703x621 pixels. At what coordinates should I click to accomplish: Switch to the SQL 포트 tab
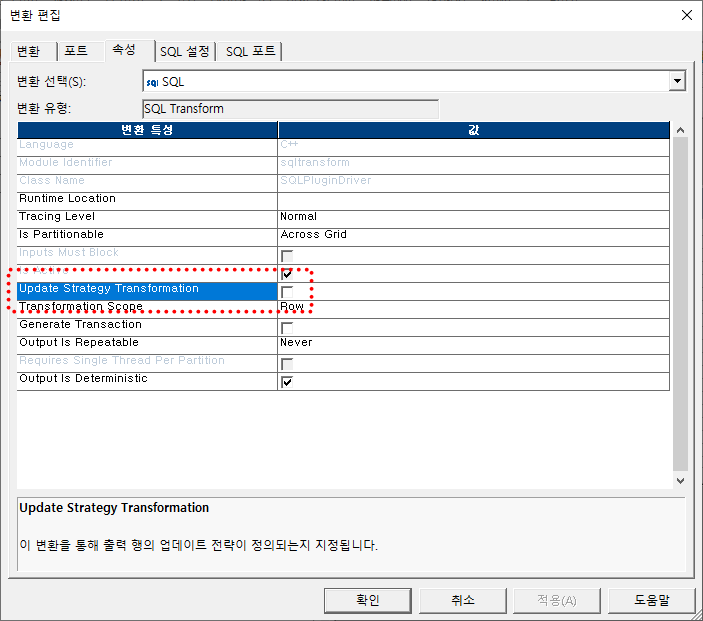pos(250,51)
